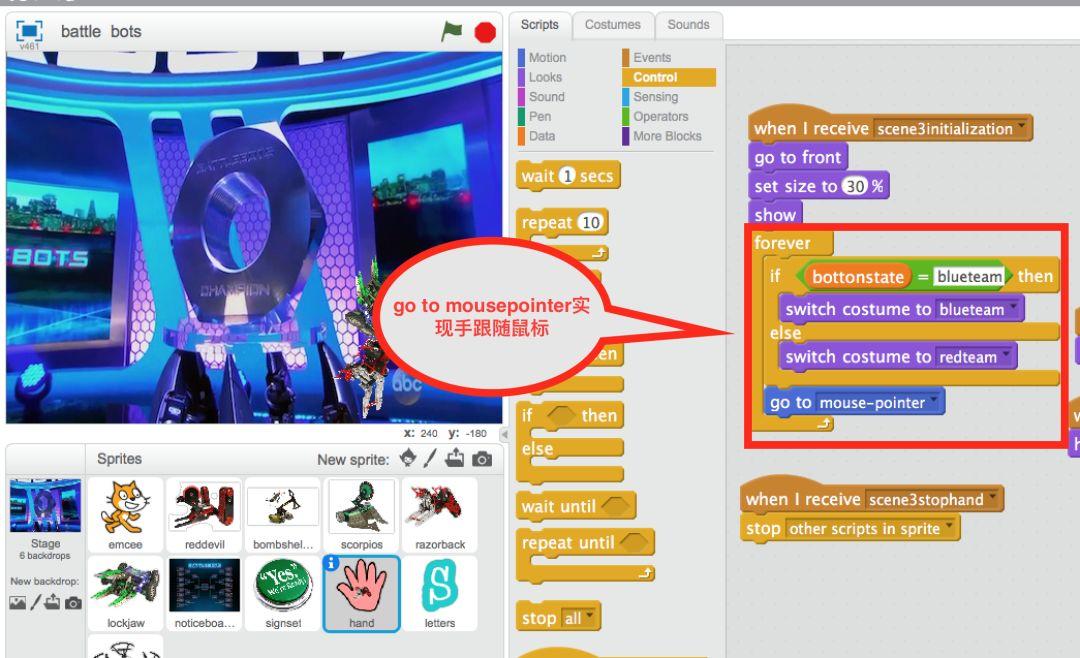Create a new sprite from camera
Image resolution: width=1080 pixels, height=658 pixels.
pyautogui.click(x=482, y=459)
